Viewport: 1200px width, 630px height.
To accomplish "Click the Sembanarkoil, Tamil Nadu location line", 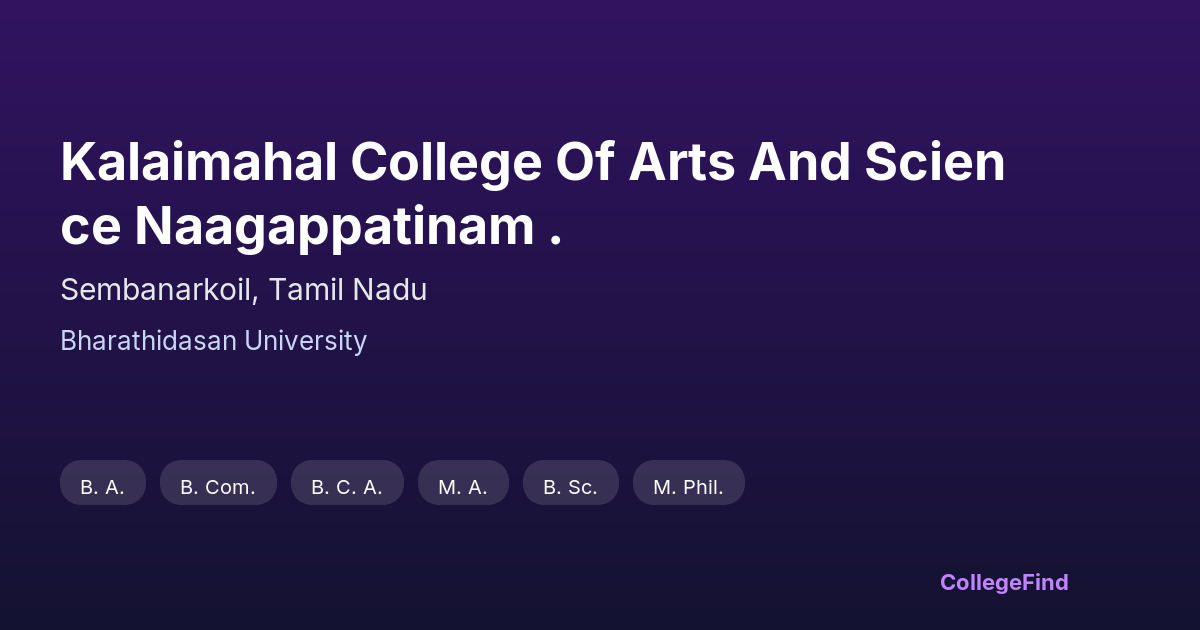I will [243, 290].
